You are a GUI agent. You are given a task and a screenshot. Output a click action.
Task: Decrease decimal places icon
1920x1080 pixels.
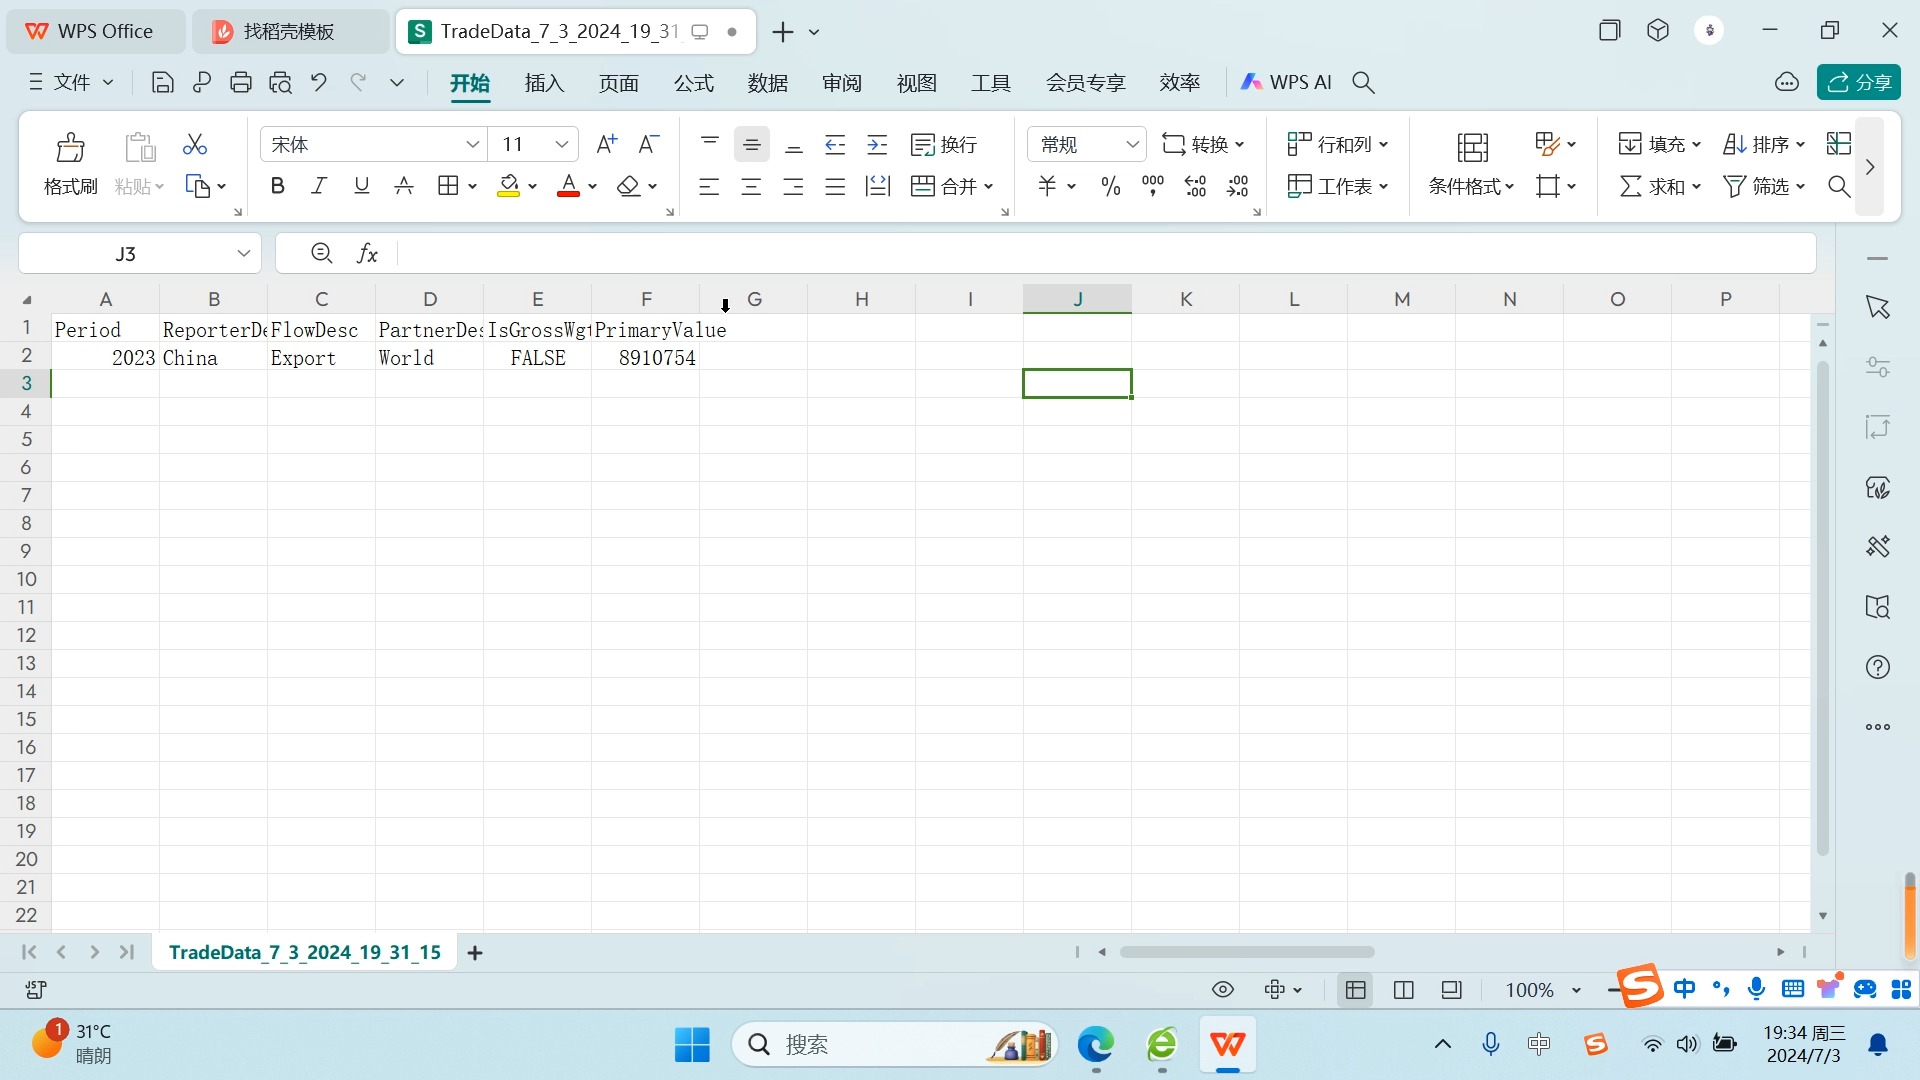pos(1238,186)
